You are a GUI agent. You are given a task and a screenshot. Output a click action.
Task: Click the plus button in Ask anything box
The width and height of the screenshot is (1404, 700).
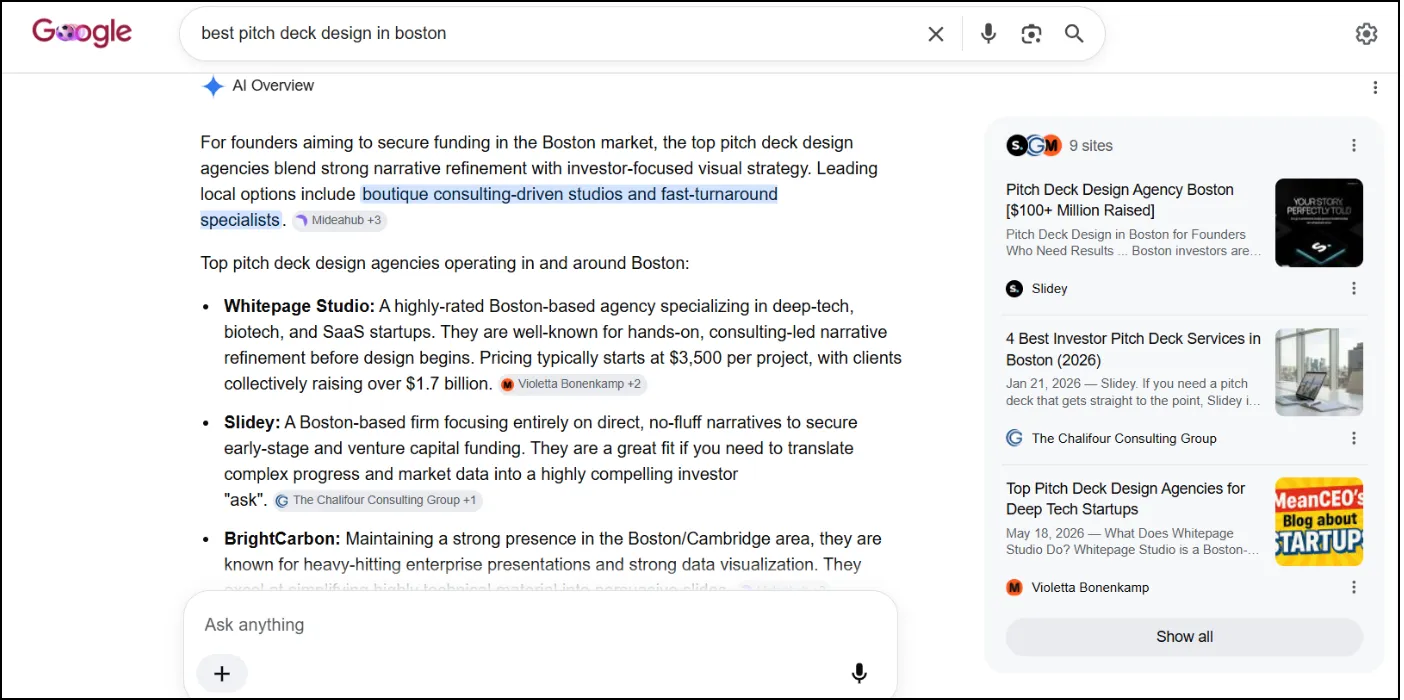[x=222, y=674]
